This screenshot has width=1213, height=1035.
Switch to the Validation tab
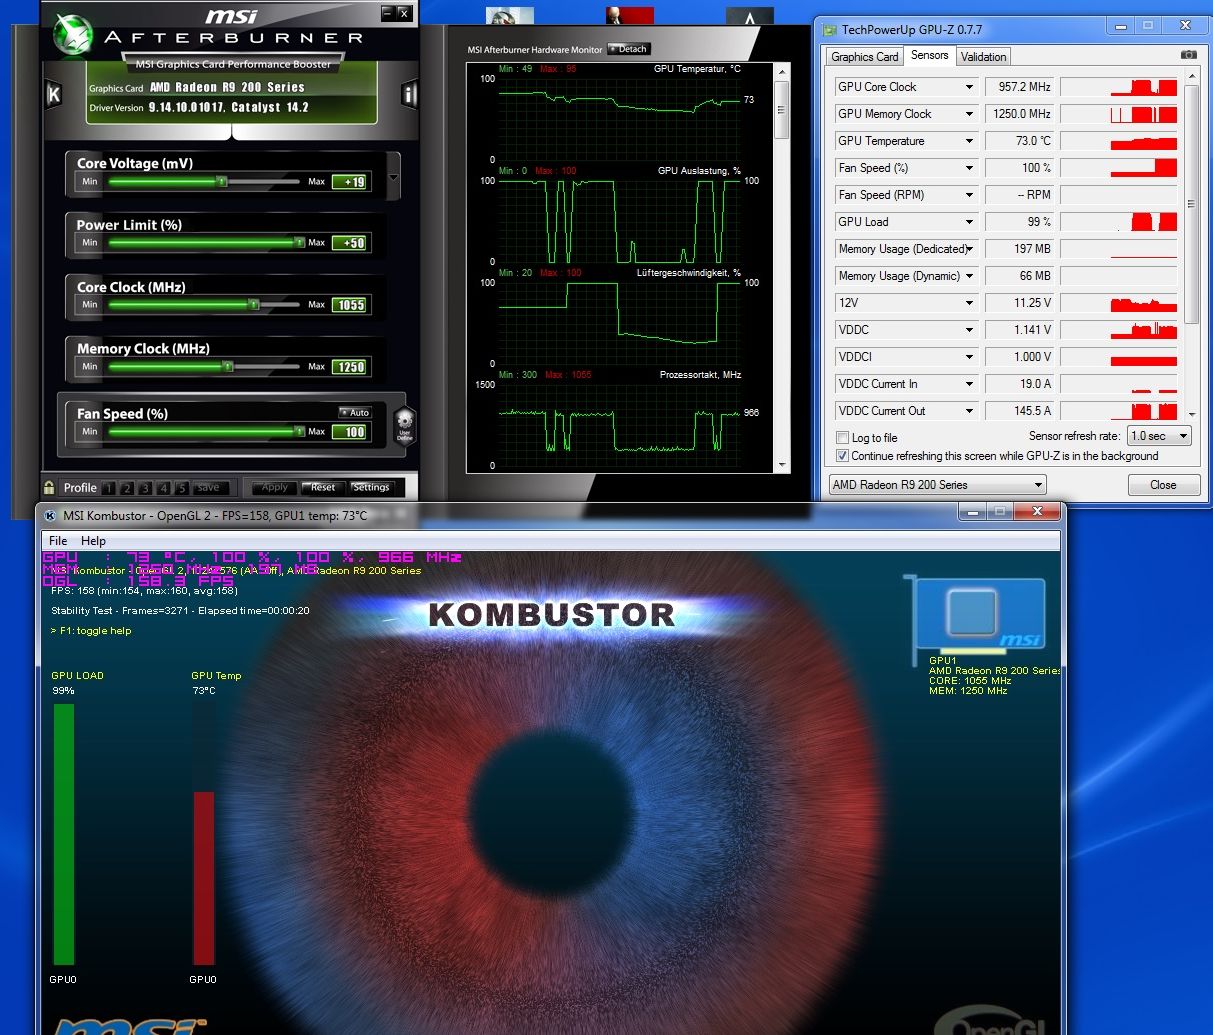983,57
